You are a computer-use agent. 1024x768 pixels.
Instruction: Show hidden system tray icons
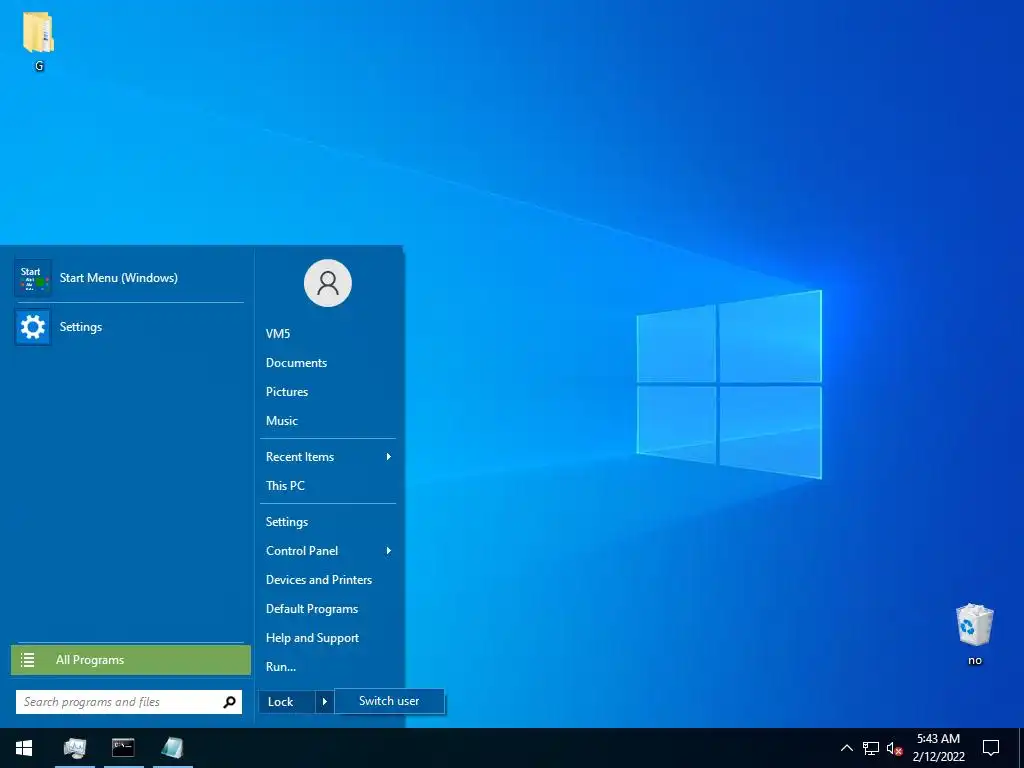tap(846, 748)
